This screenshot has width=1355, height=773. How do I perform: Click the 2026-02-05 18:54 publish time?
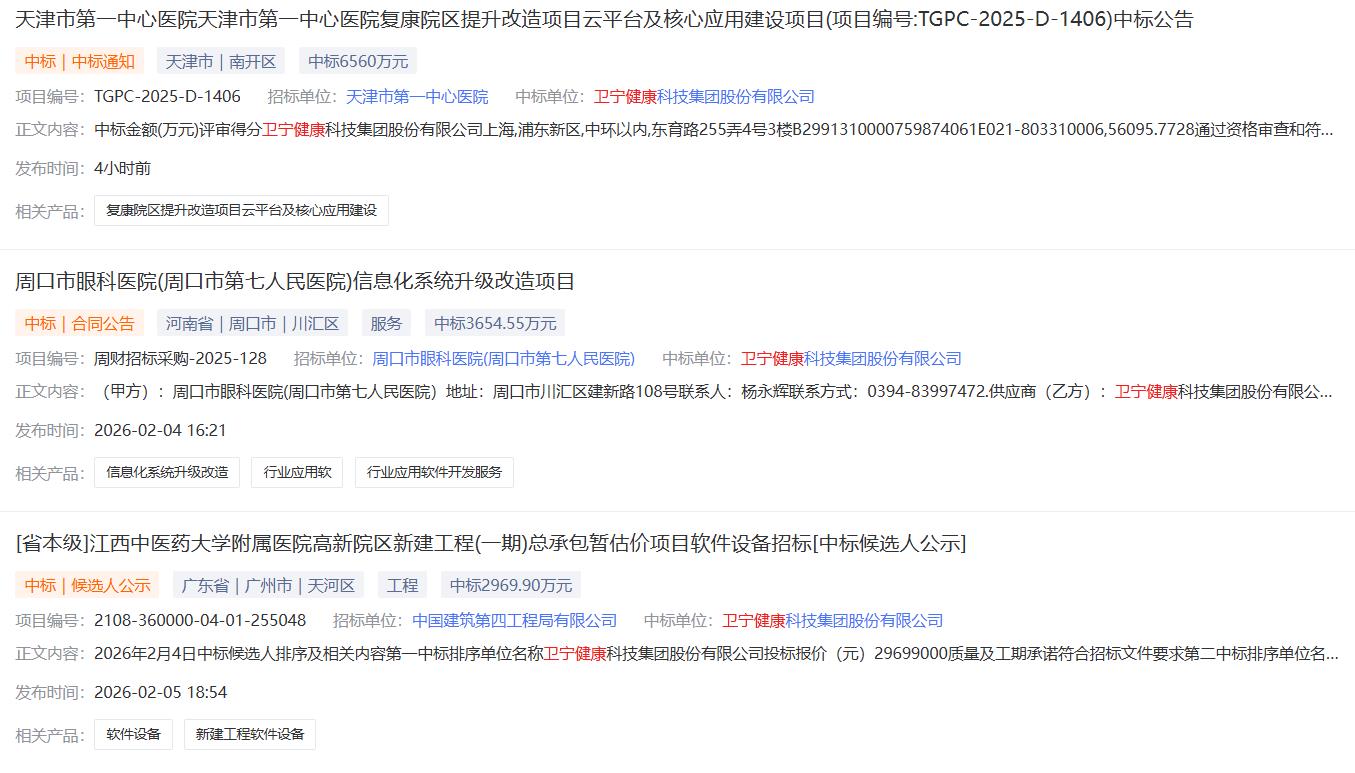click(x=160, y=692)
